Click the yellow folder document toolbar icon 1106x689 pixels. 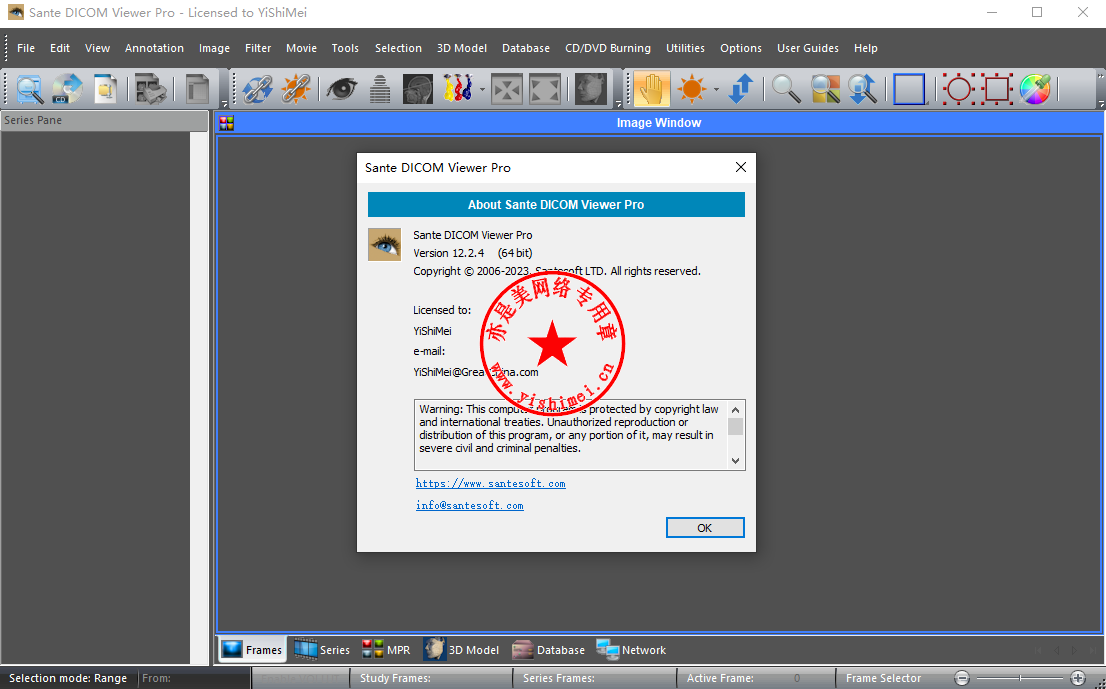coord(106,89)
